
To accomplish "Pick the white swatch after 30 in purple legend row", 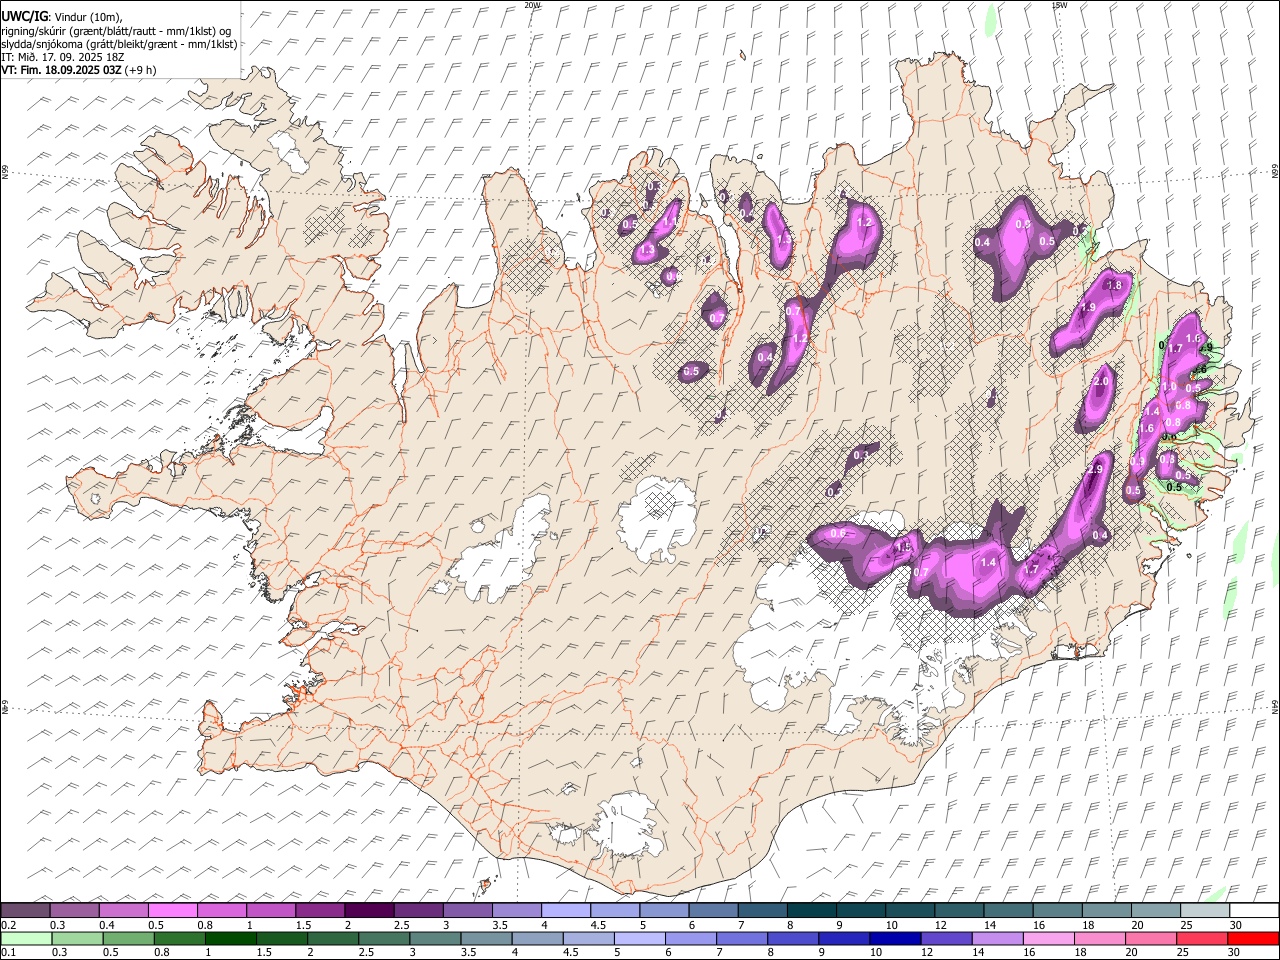I will [1253, 911].
